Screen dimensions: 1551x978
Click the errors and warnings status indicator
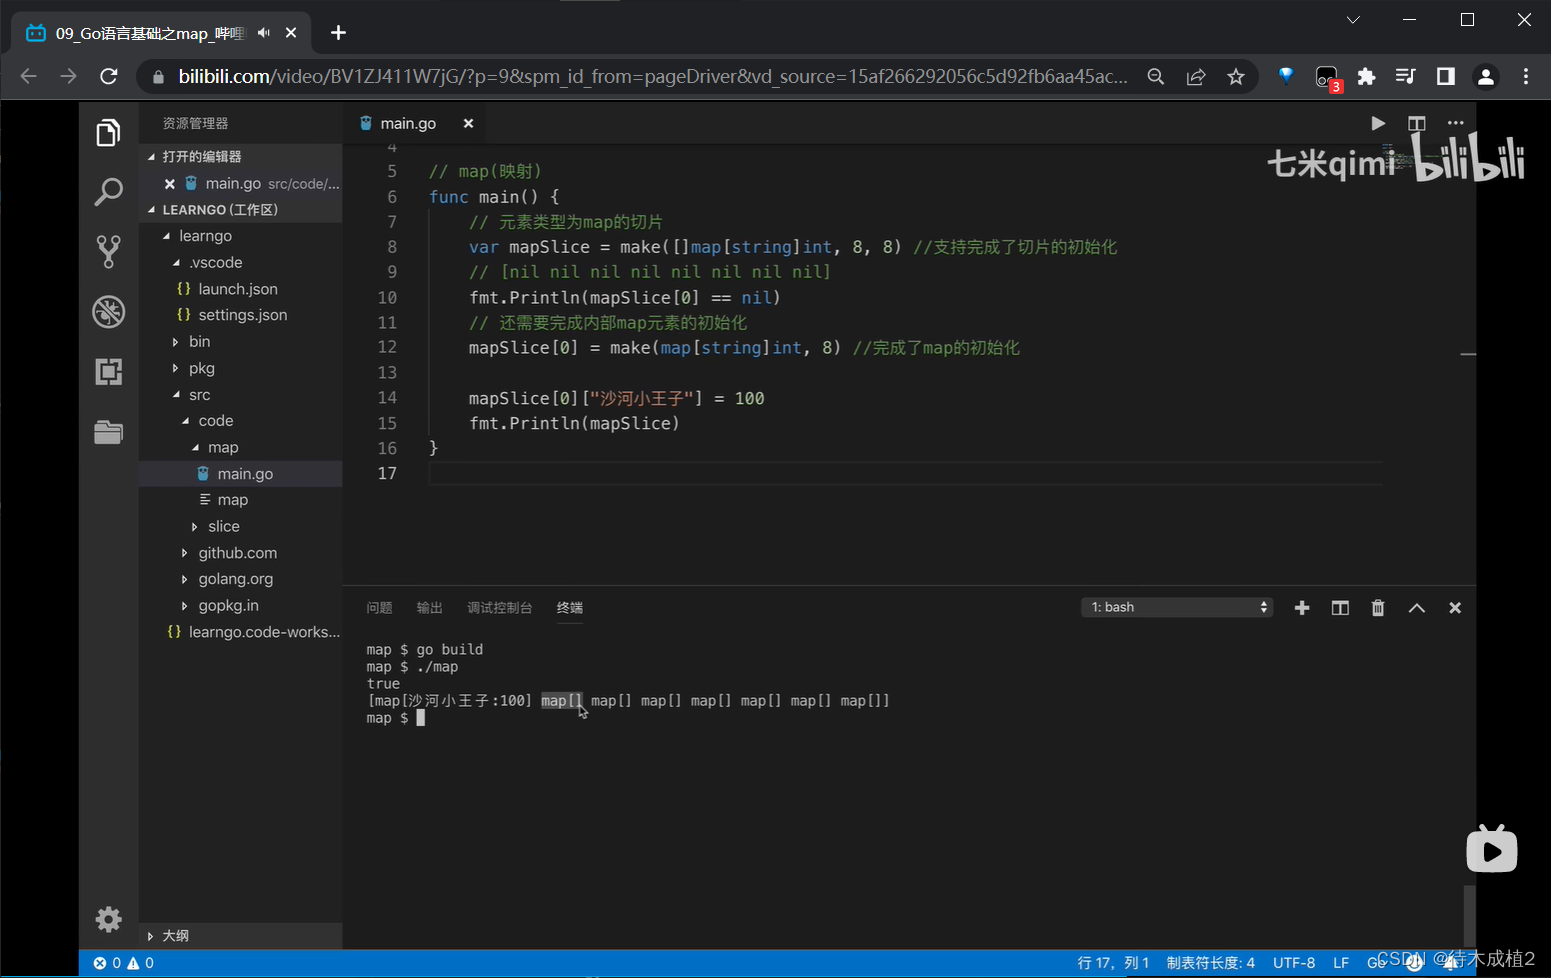coord(123,963)
